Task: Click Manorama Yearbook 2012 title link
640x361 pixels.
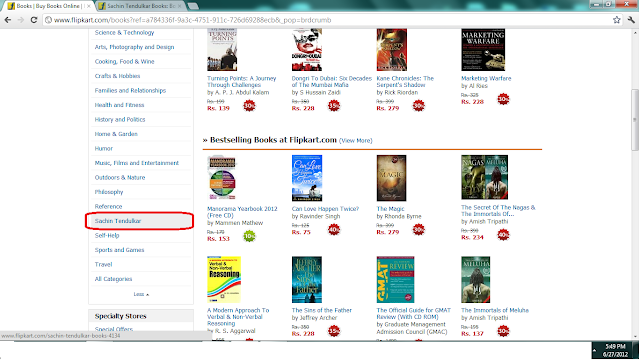Action: tap(242, 212)
